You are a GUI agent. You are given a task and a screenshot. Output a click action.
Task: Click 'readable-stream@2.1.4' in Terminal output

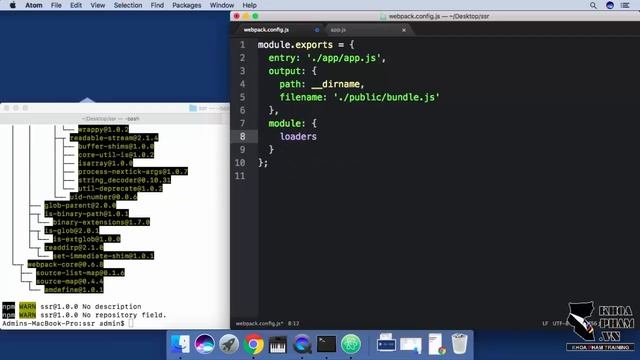(114, 138)
